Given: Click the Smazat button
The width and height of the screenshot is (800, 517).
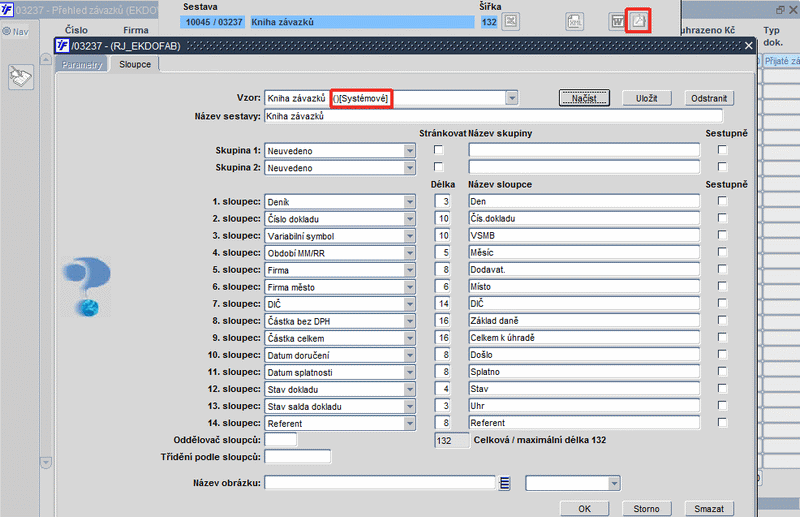Looking at the screenshot, I should [709, 508].
